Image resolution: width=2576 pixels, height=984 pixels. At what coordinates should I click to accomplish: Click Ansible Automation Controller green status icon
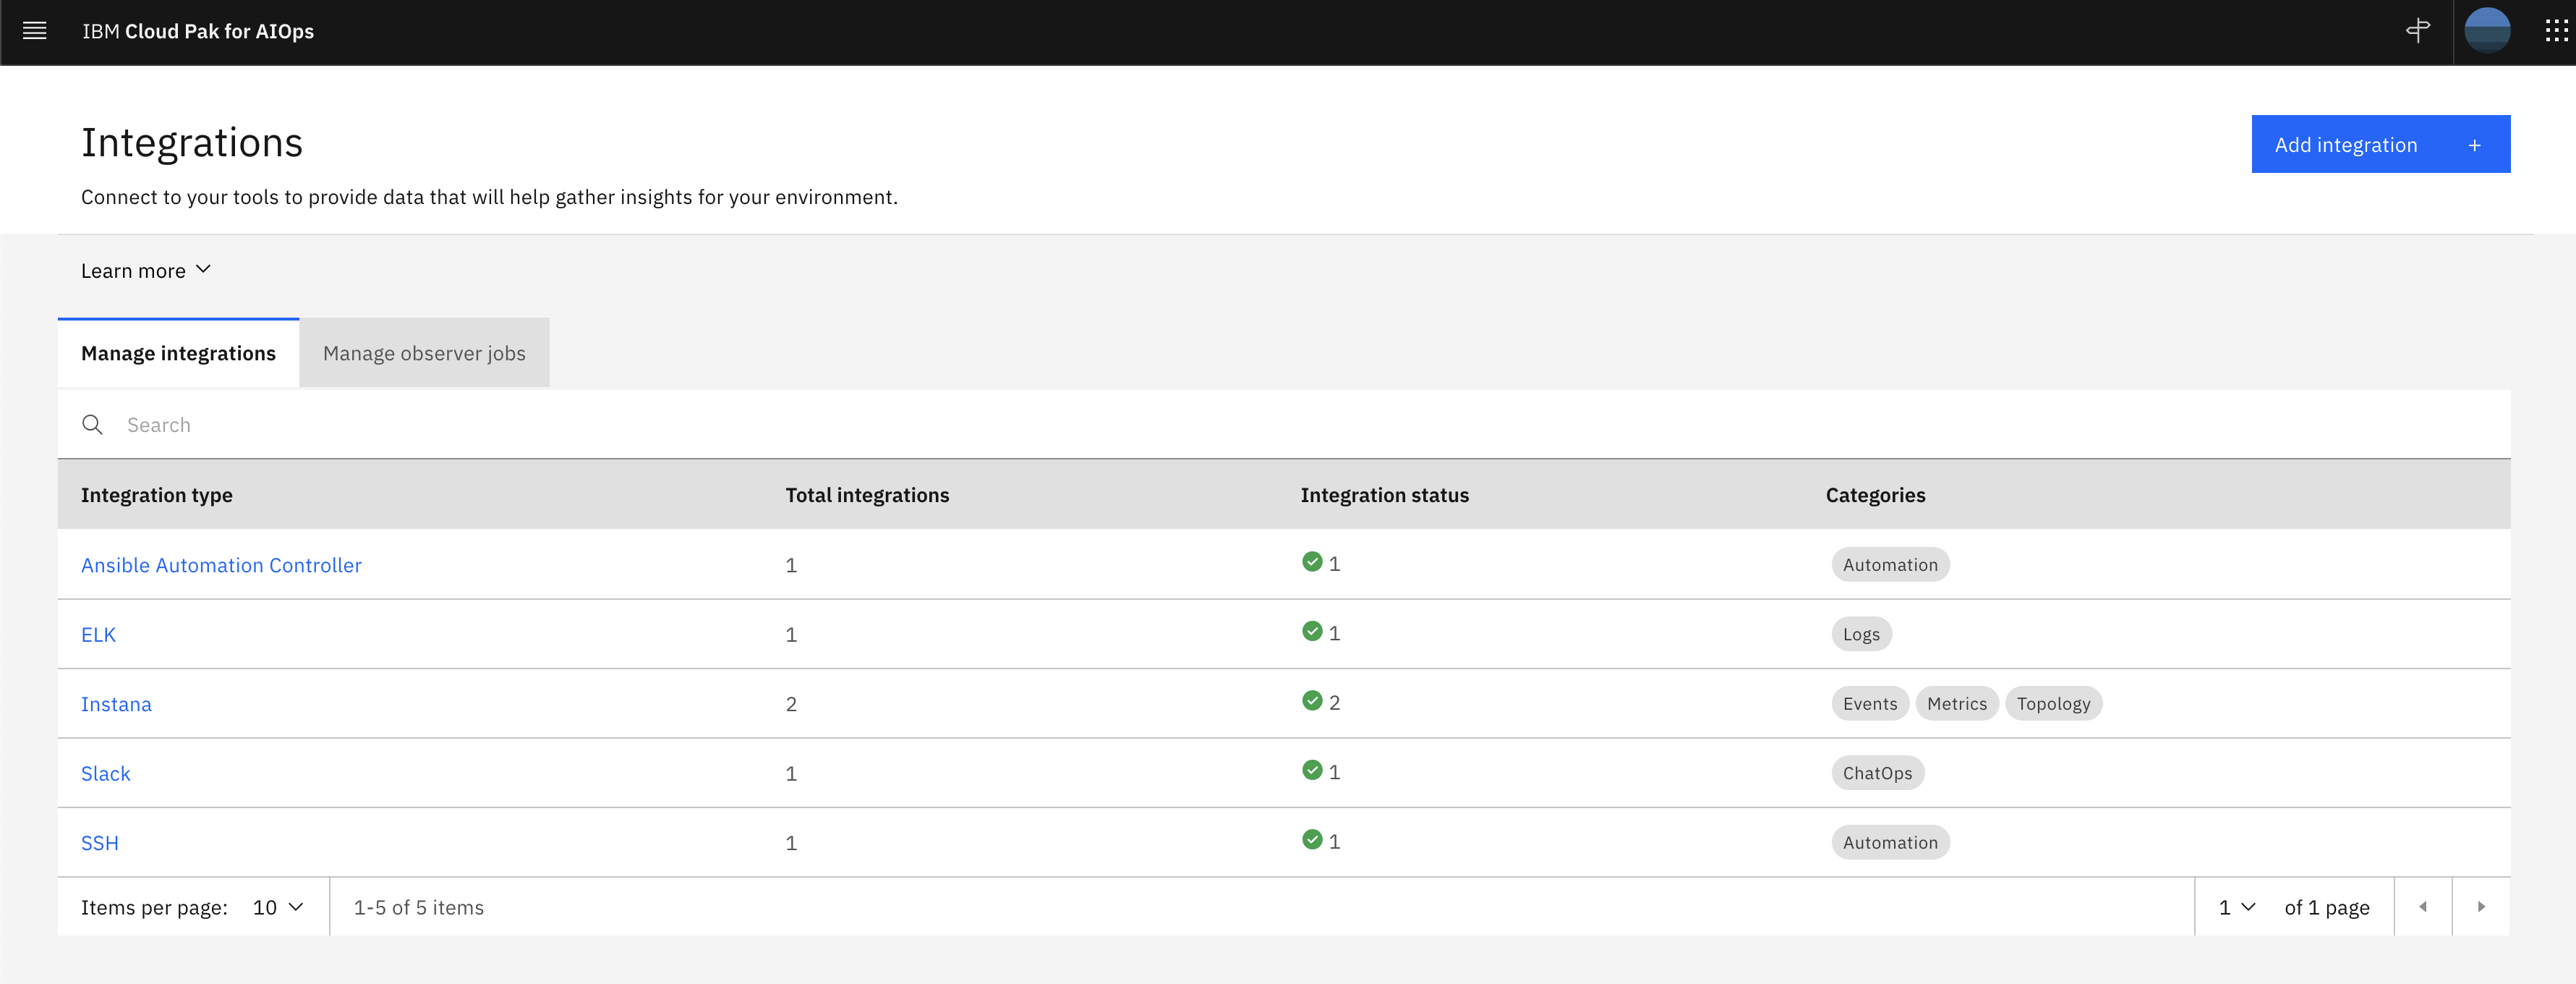1312,562
